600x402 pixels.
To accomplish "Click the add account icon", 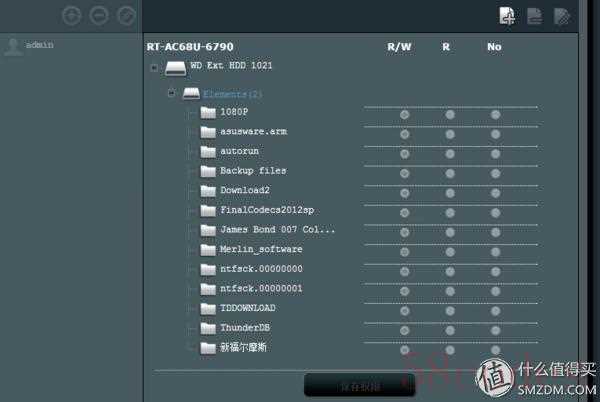I will [72, 16].
